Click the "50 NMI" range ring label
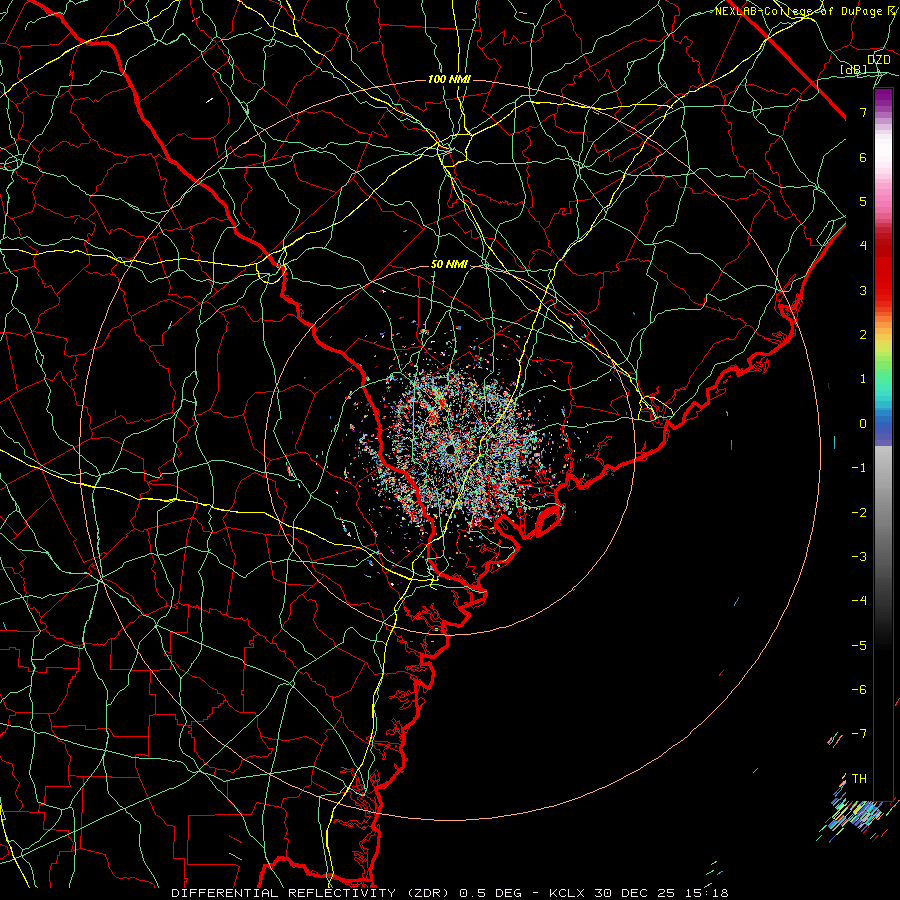Screen dimensions: 900x900 pyautogui.click(x=449, y=265)
